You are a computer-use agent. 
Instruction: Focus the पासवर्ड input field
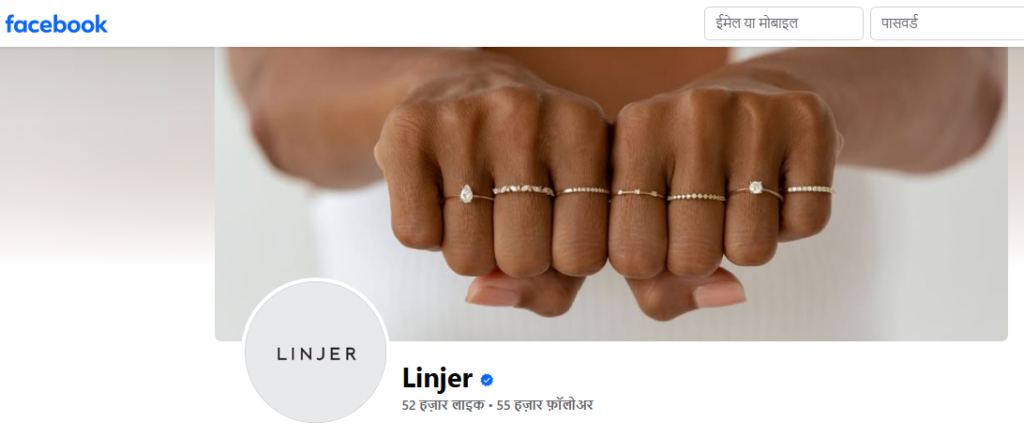pyautogui.click(x=947, y=24)
